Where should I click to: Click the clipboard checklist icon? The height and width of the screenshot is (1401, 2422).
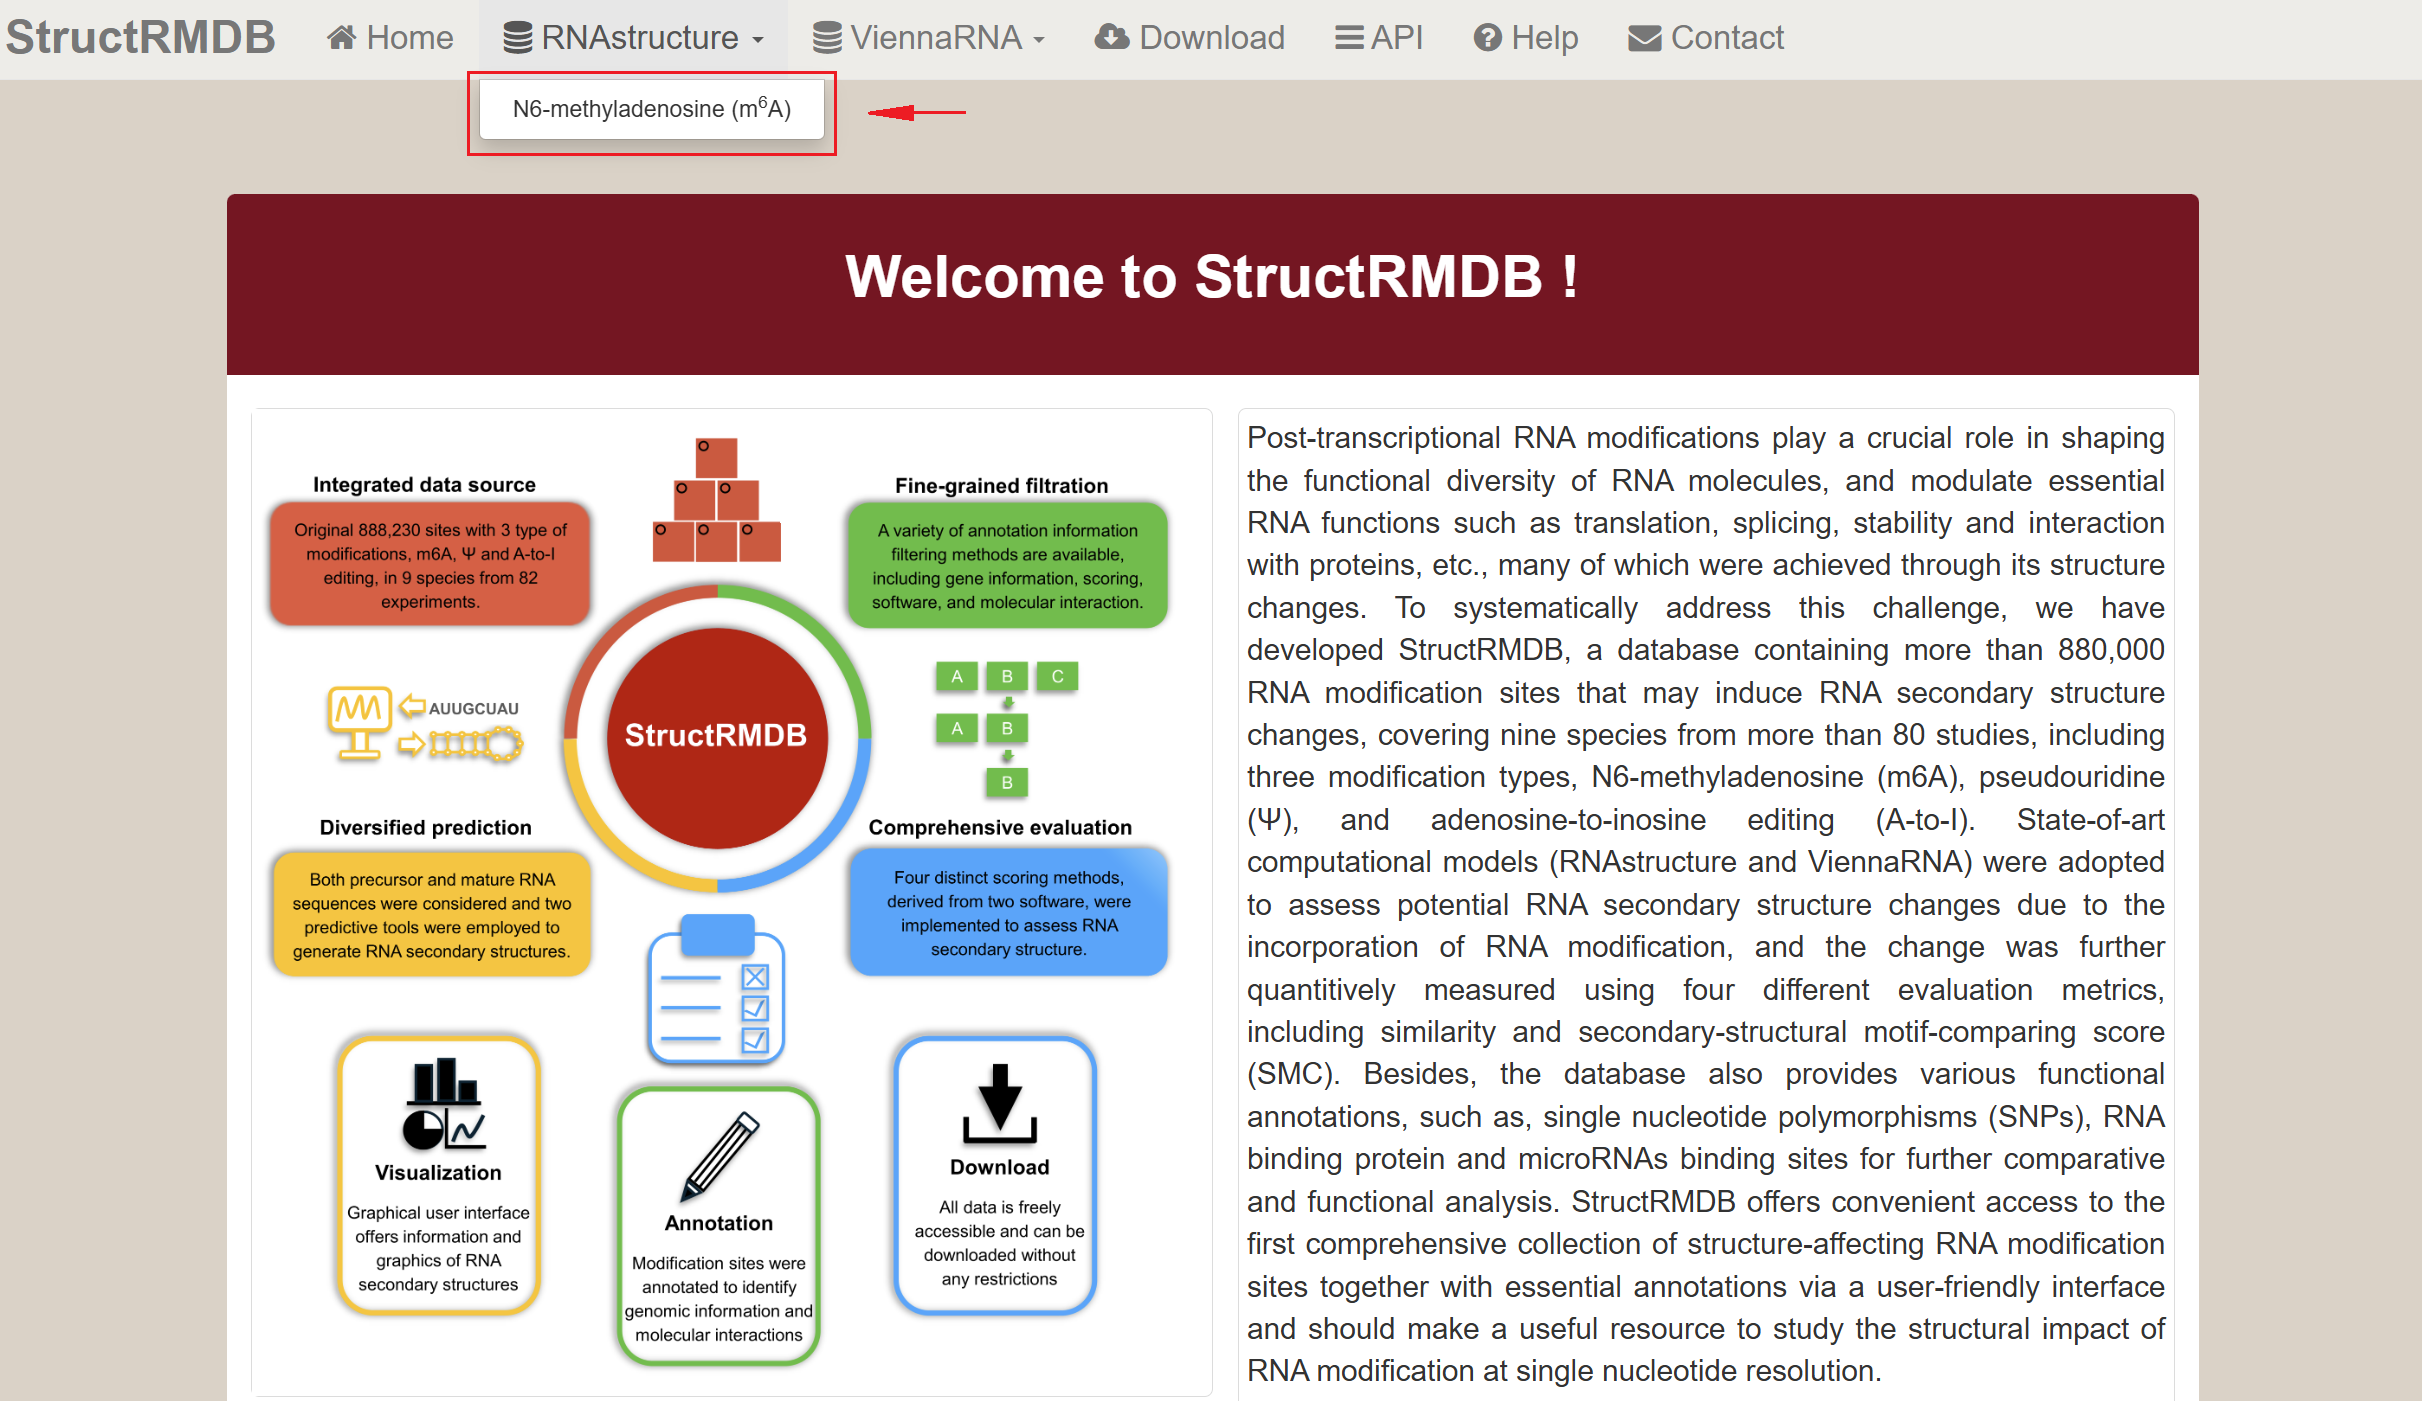(716, 990)
